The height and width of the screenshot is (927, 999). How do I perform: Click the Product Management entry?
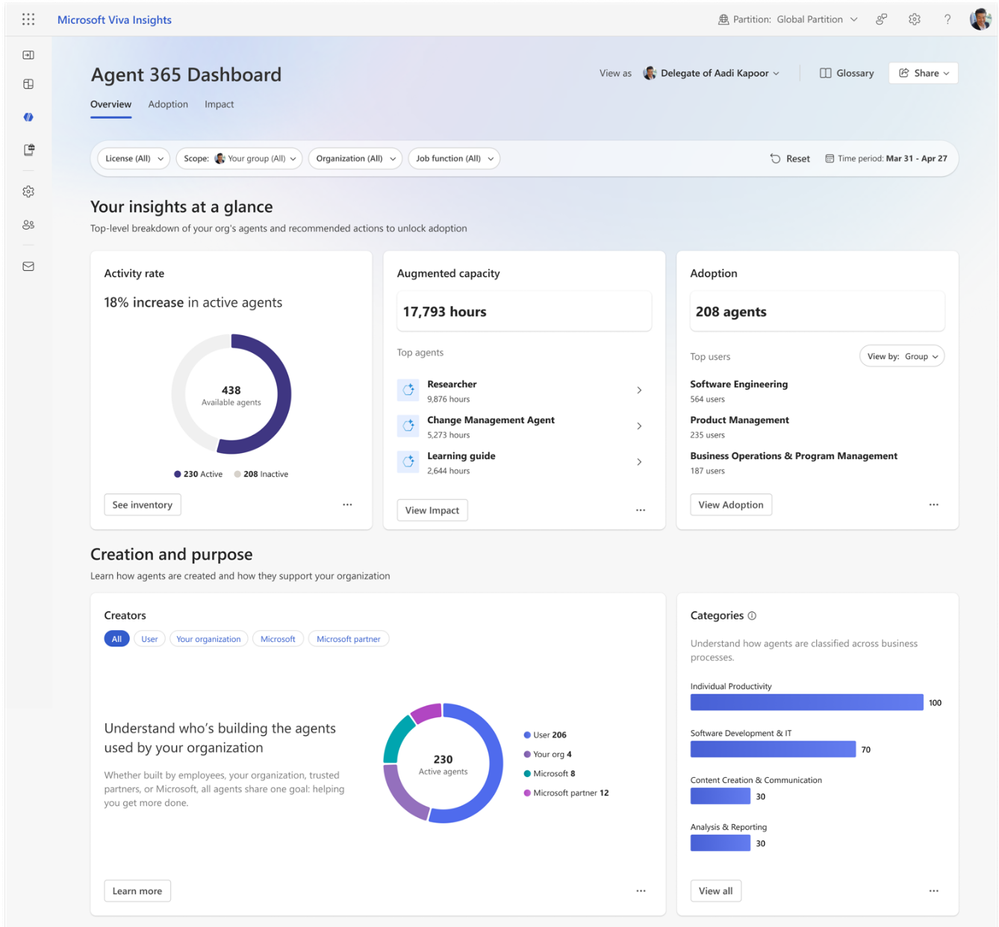(740, 427)
